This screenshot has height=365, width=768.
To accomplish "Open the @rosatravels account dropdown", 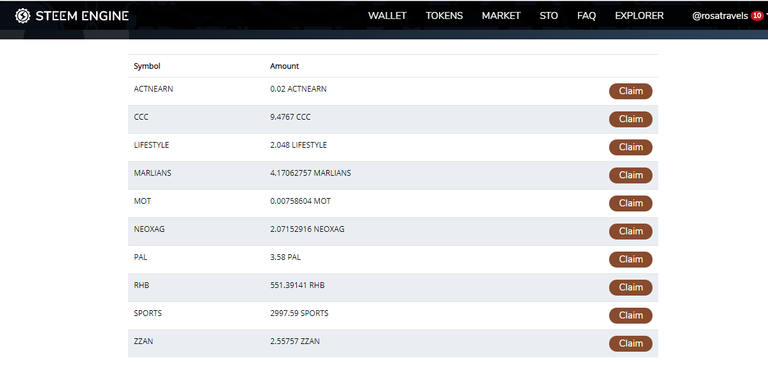I will pyautogui.click(x=720, y=16).
